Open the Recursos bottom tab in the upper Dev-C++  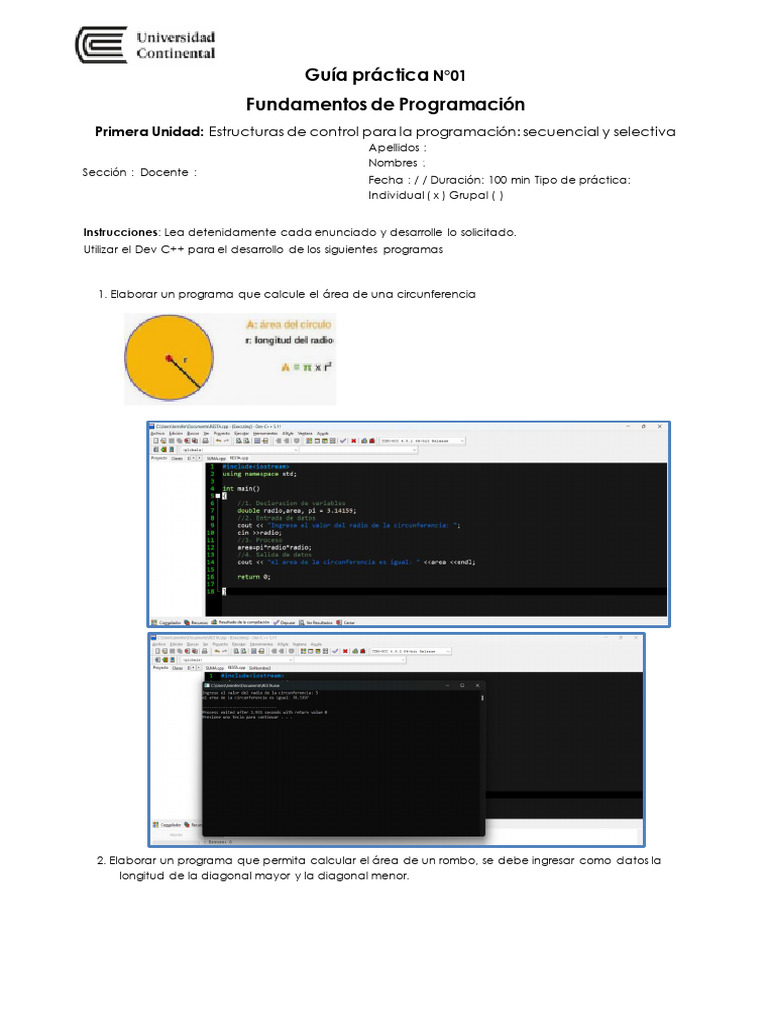(198, 622)
